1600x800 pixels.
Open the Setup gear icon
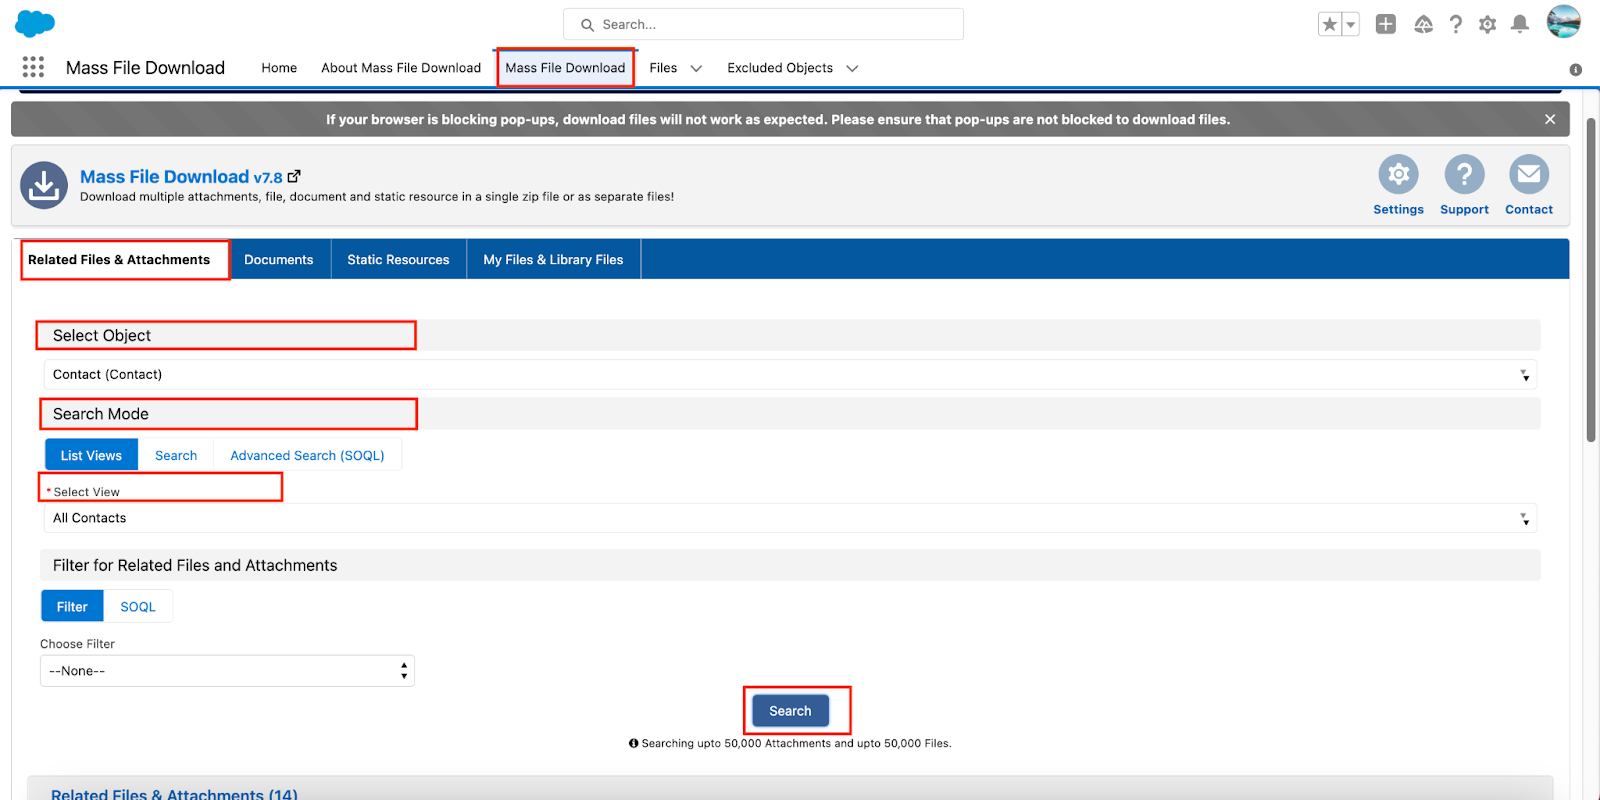[1488, 24]
